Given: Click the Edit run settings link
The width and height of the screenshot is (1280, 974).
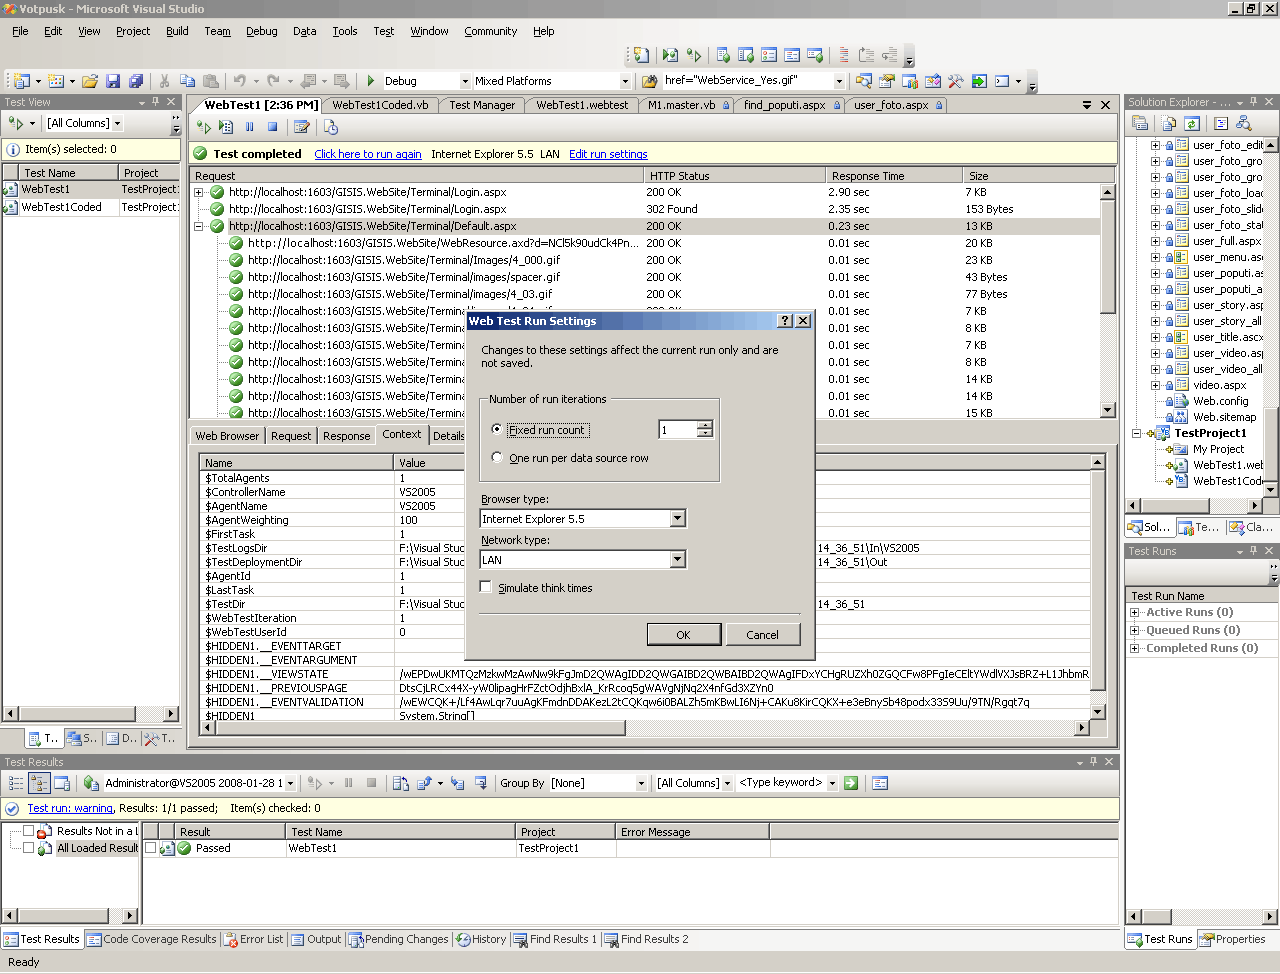Looking at the screenshot, I should click(x=608, y=154).
